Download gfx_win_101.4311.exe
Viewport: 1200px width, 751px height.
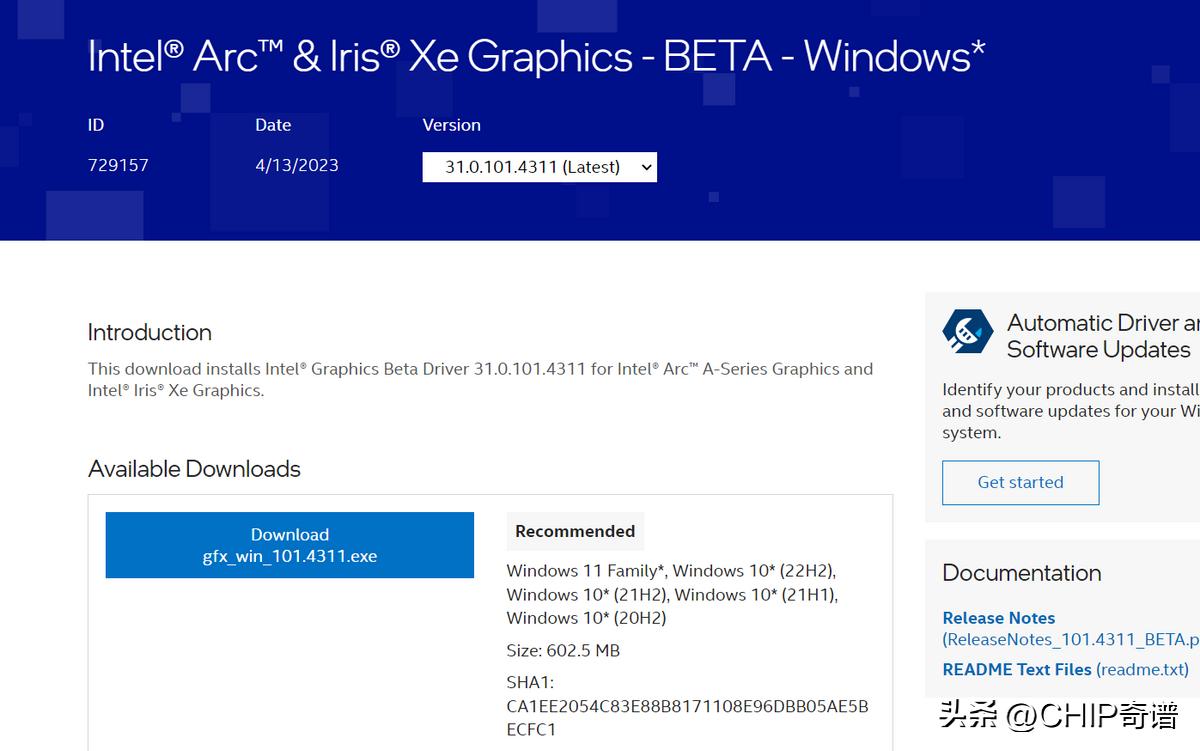click(x=289, y=545)
